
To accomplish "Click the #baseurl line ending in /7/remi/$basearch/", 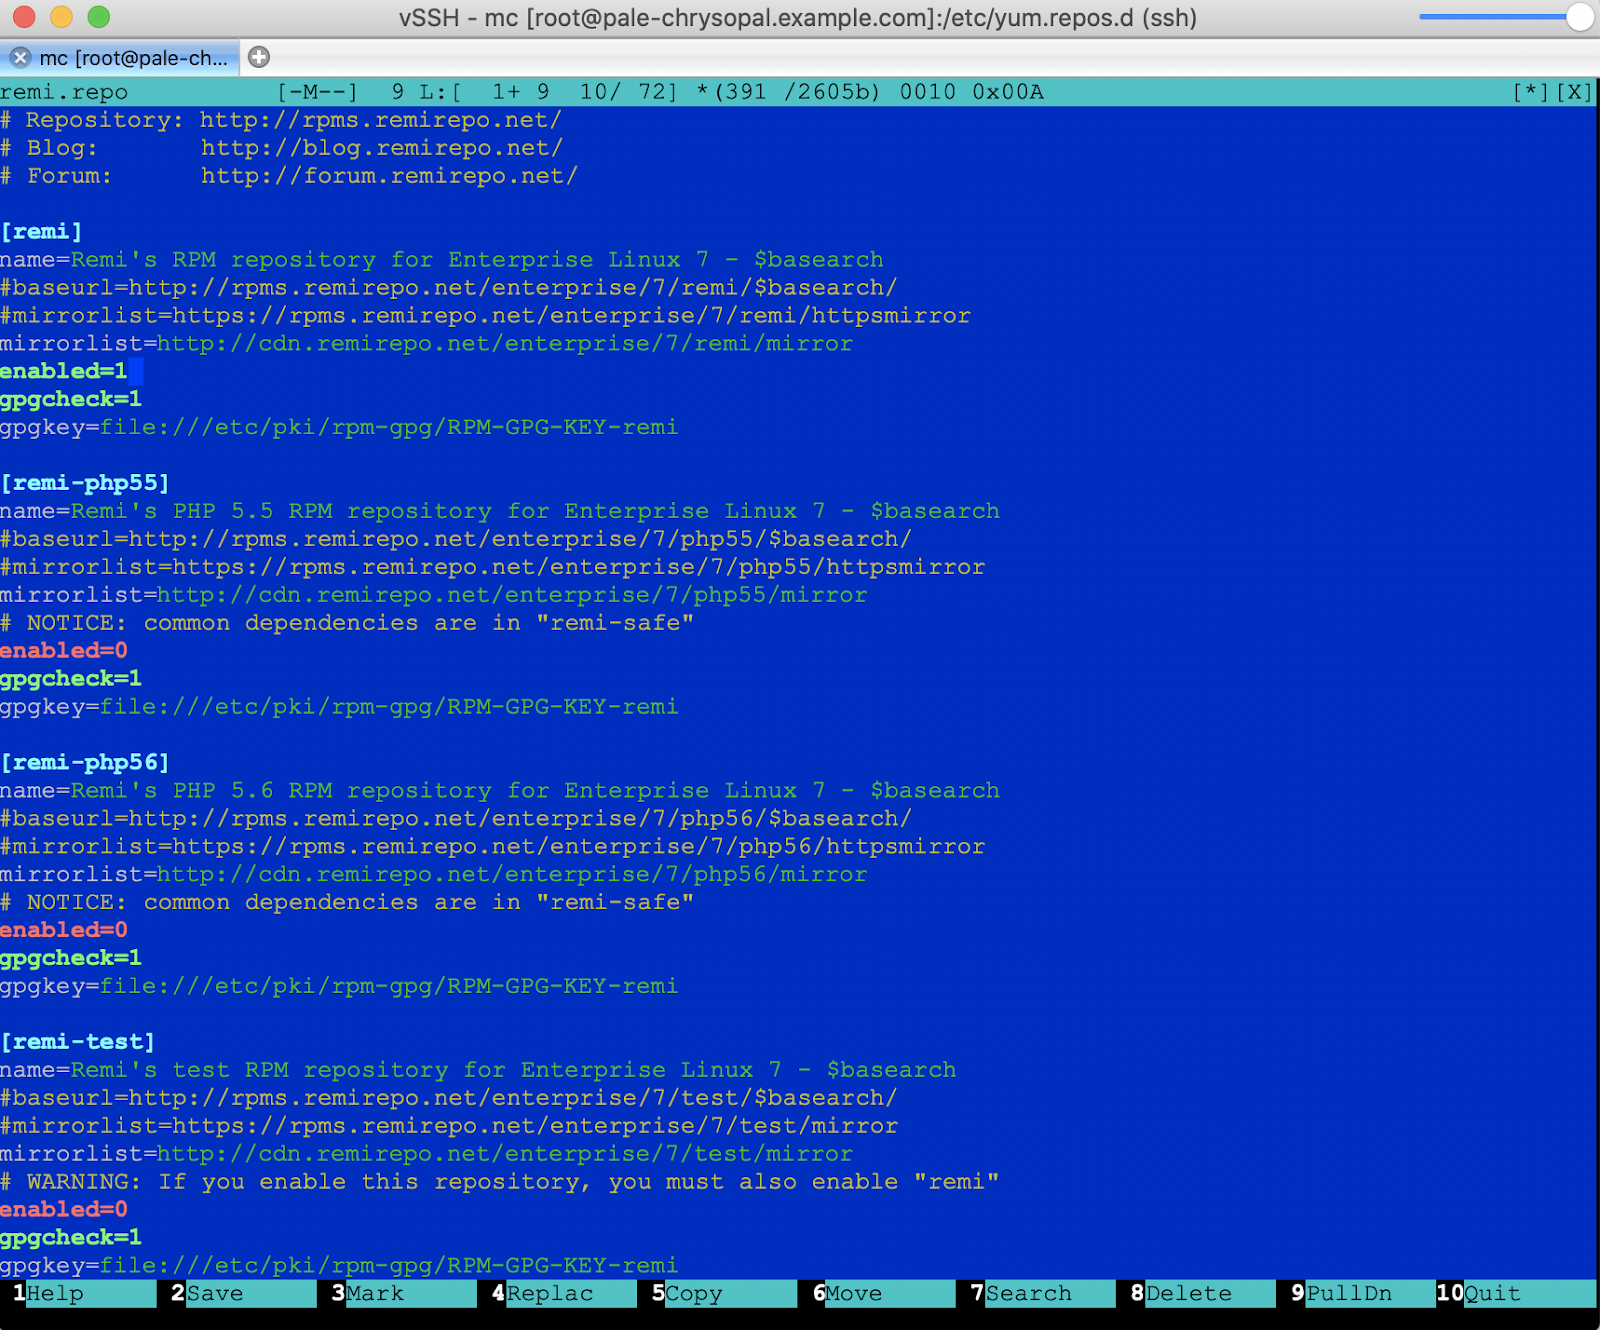I will [x=449, y=288].
